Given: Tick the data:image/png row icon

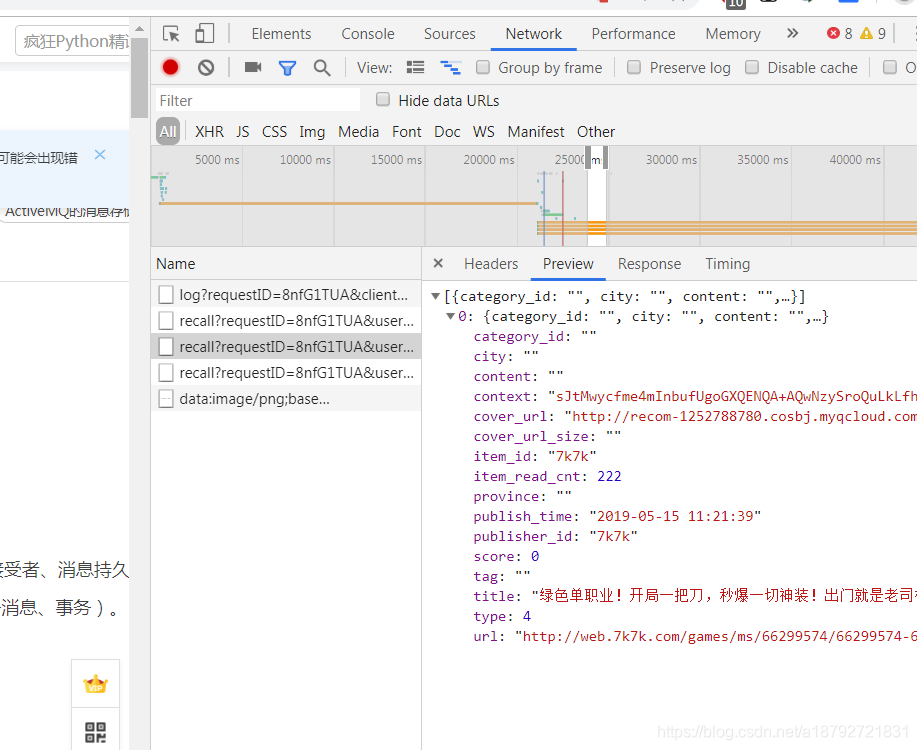Looking at the screenshot, I should [x=166, y=399].
